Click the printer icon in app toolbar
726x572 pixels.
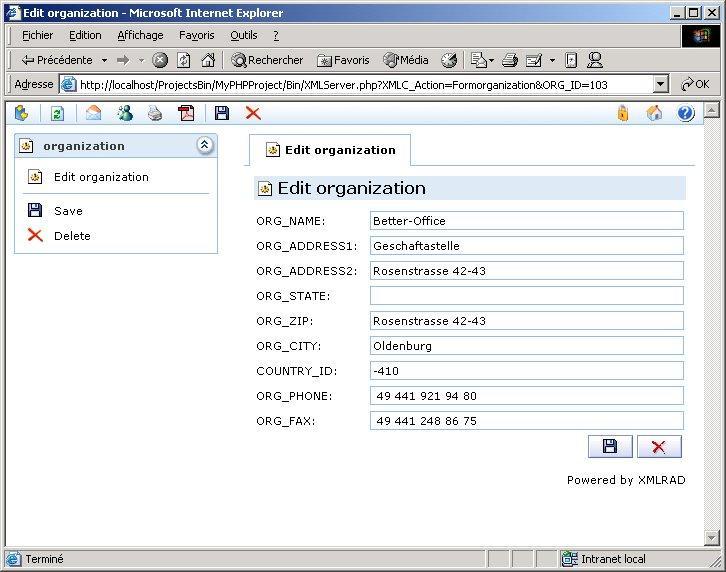[155, 114]
